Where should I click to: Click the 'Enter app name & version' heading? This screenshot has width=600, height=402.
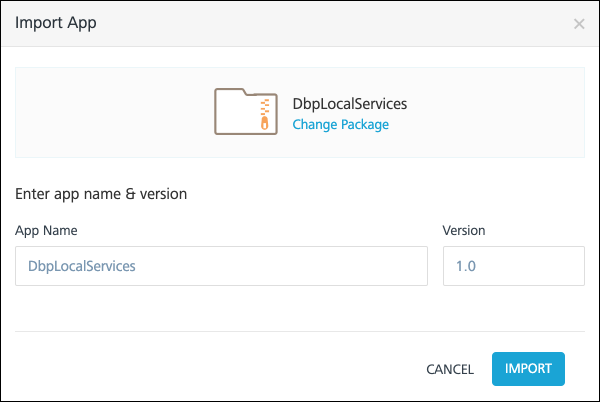101,194
